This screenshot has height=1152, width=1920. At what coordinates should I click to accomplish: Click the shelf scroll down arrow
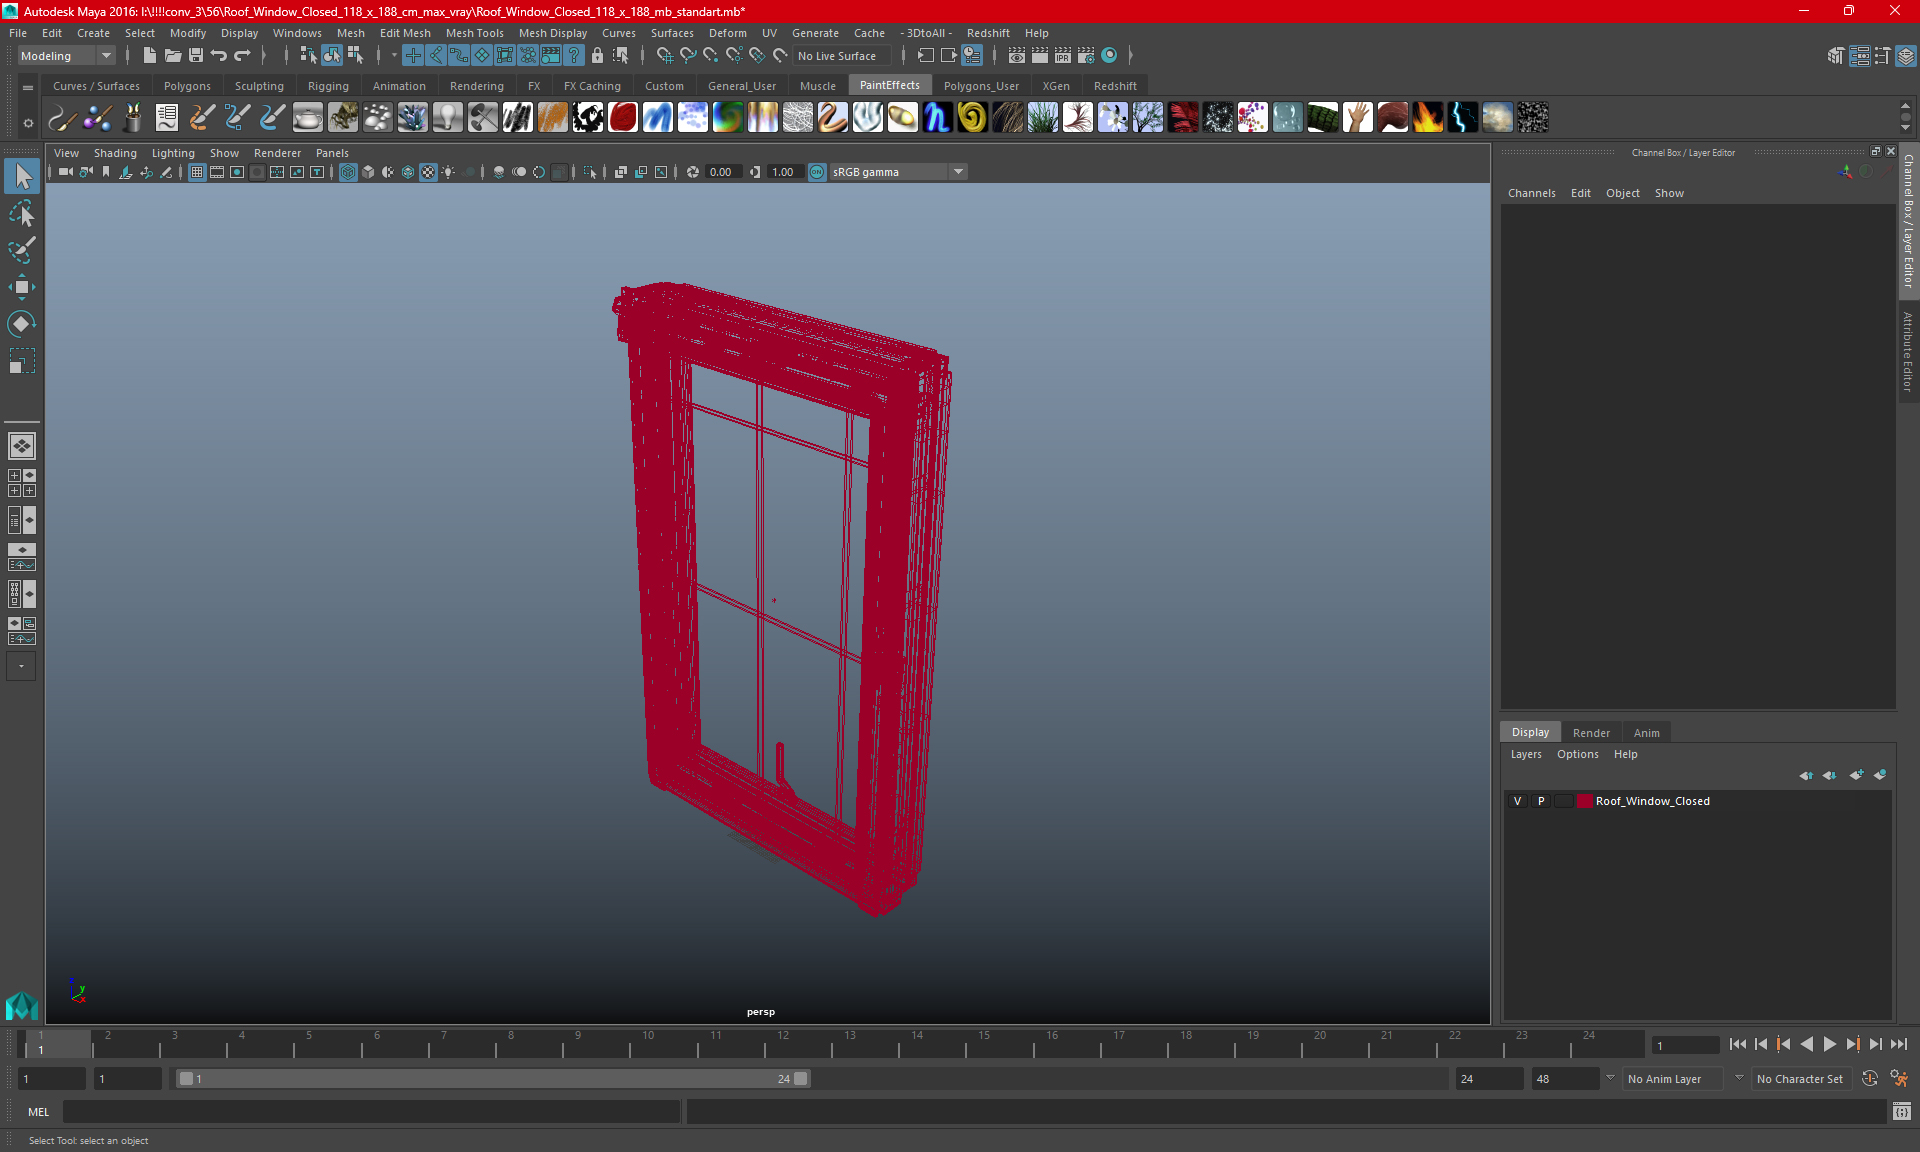click(x=1905, y=128)
